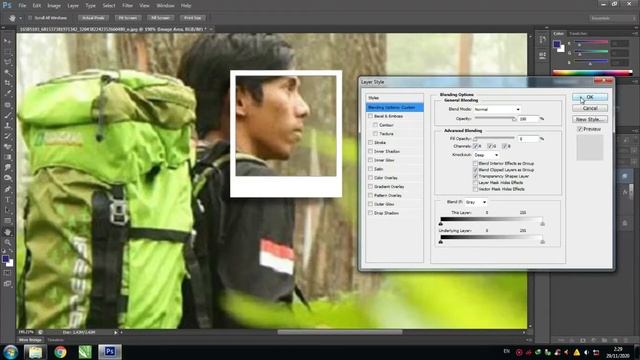This screenshot has height=360, width=640.
Task: Select the Healing Brush tool
Action: click(x=8, y=104)
